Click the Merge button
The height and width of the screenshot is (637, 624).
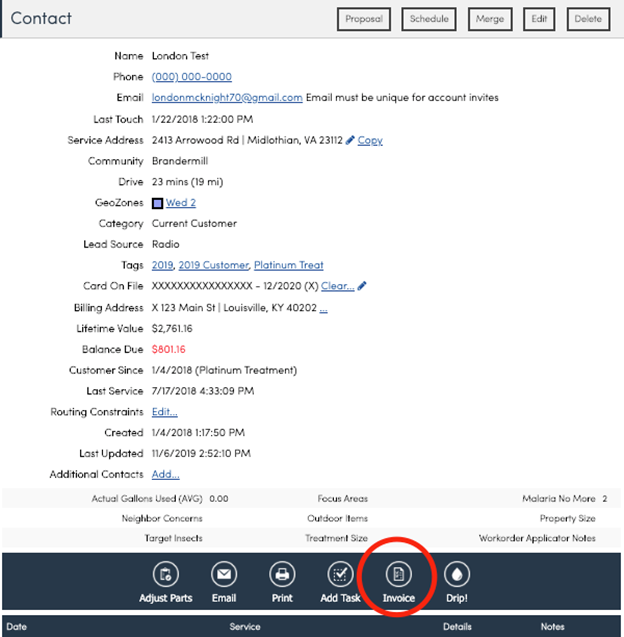click(490, 19)
